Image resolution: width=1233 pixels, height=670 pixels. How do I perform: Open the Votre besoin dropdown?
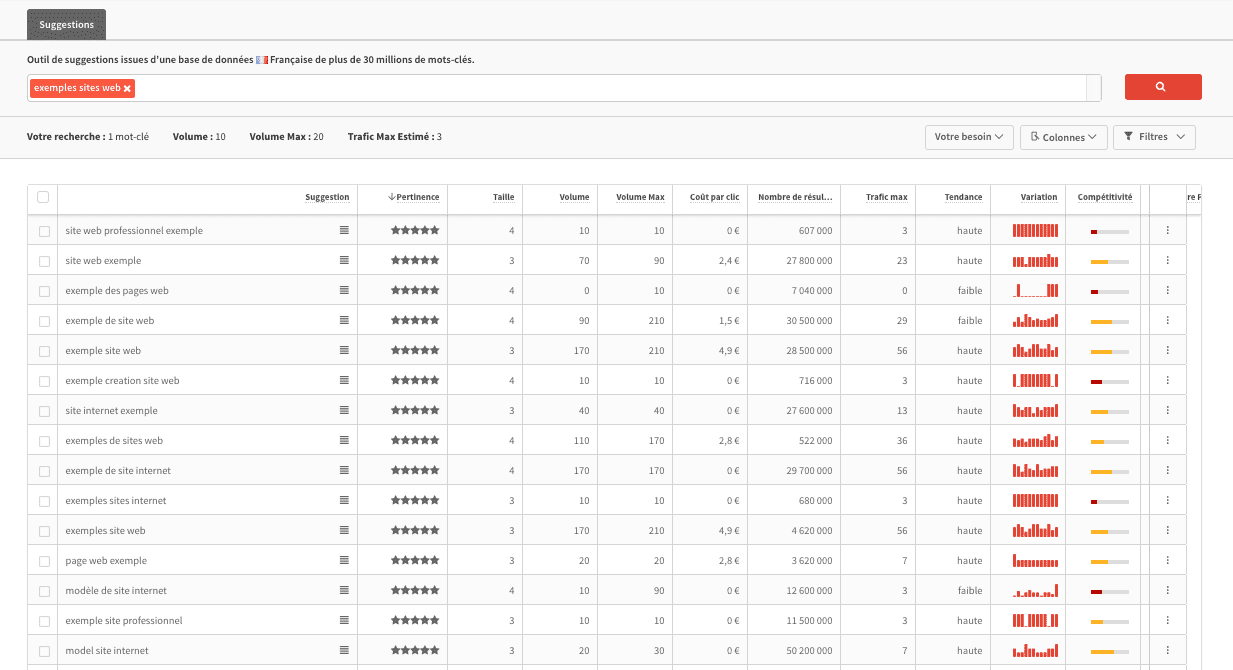pos(968,137)
